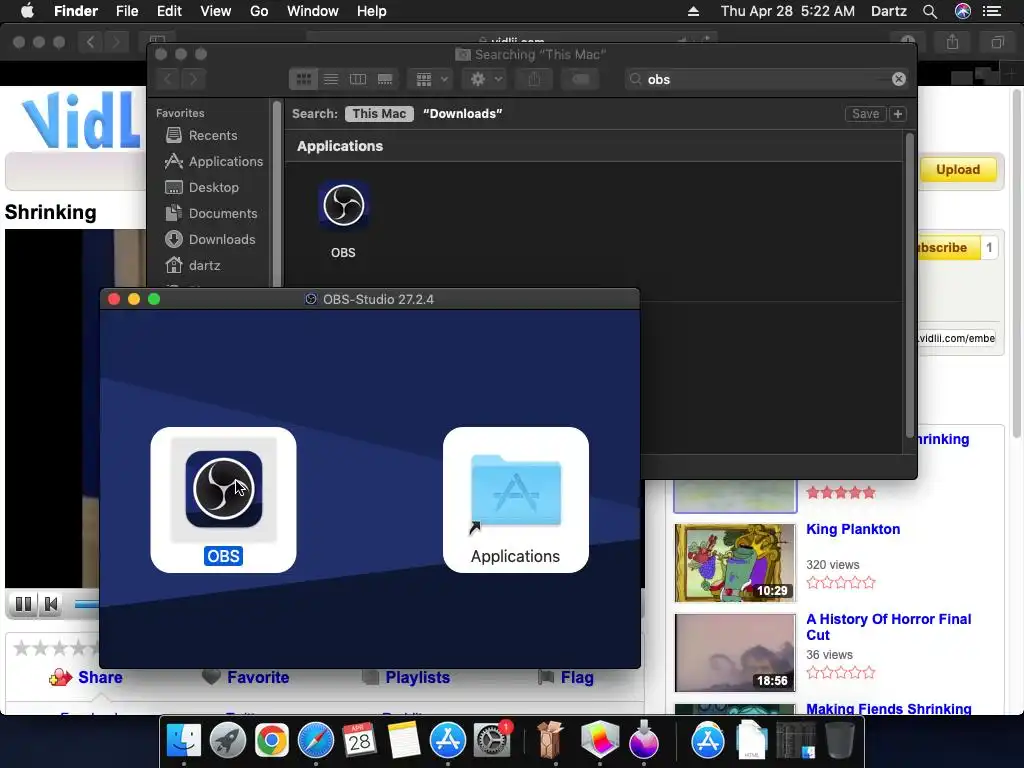Open the Dartz user menu
Screen dimensions: 1024x768
[888, 11]
